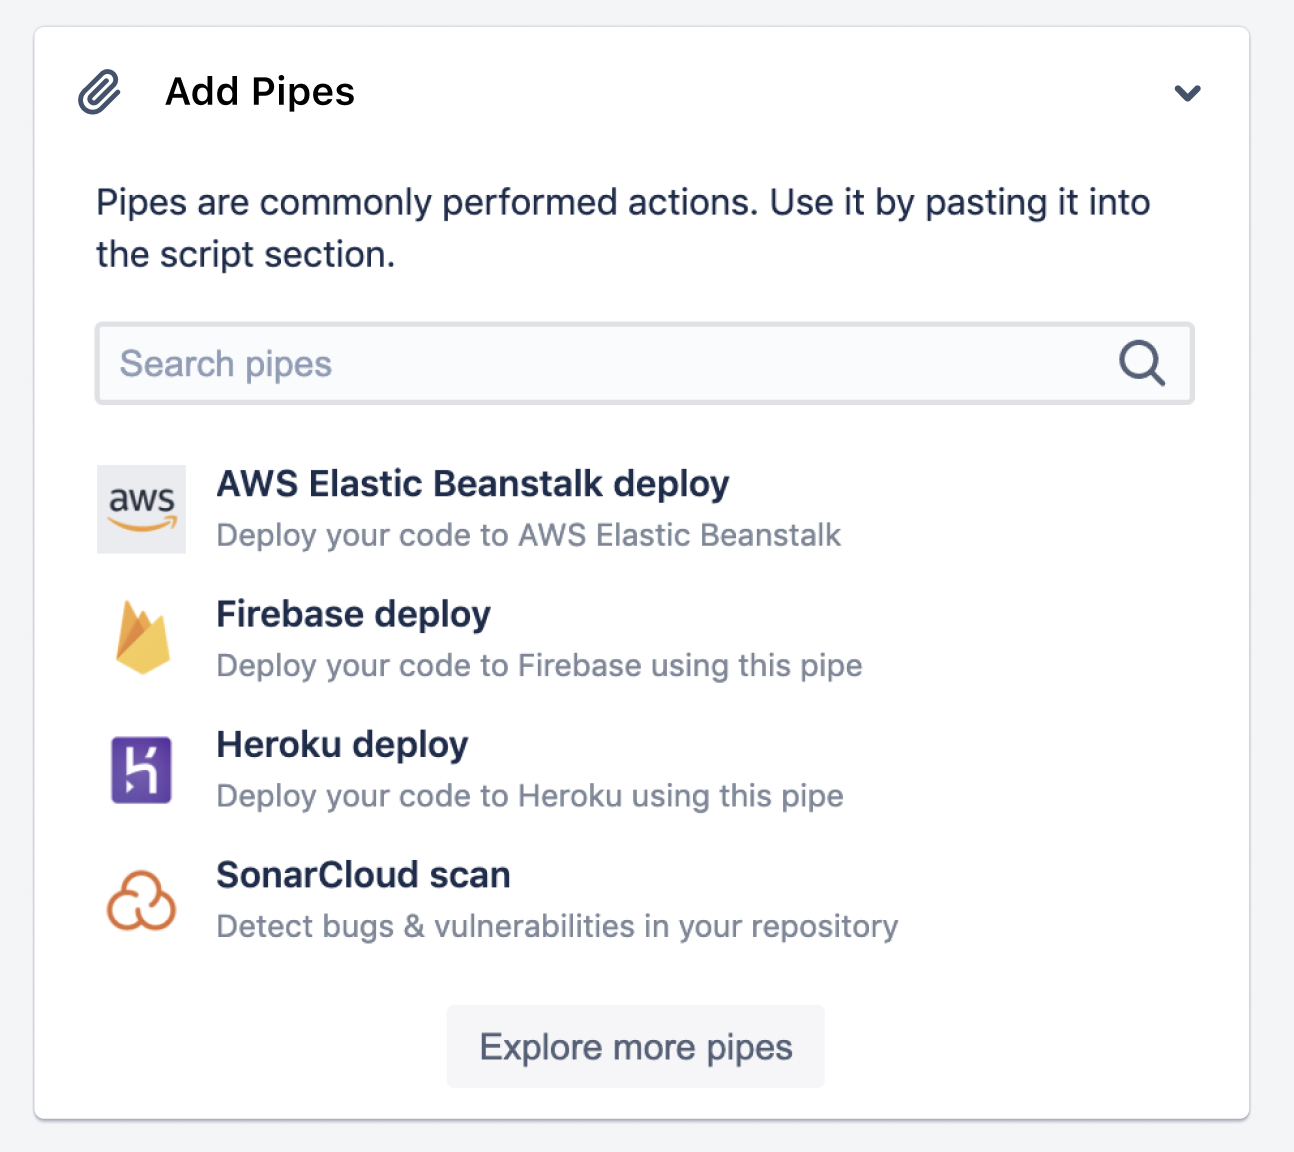
Task: Click the magnifying glass search icon
Action: coord(1141,363)
